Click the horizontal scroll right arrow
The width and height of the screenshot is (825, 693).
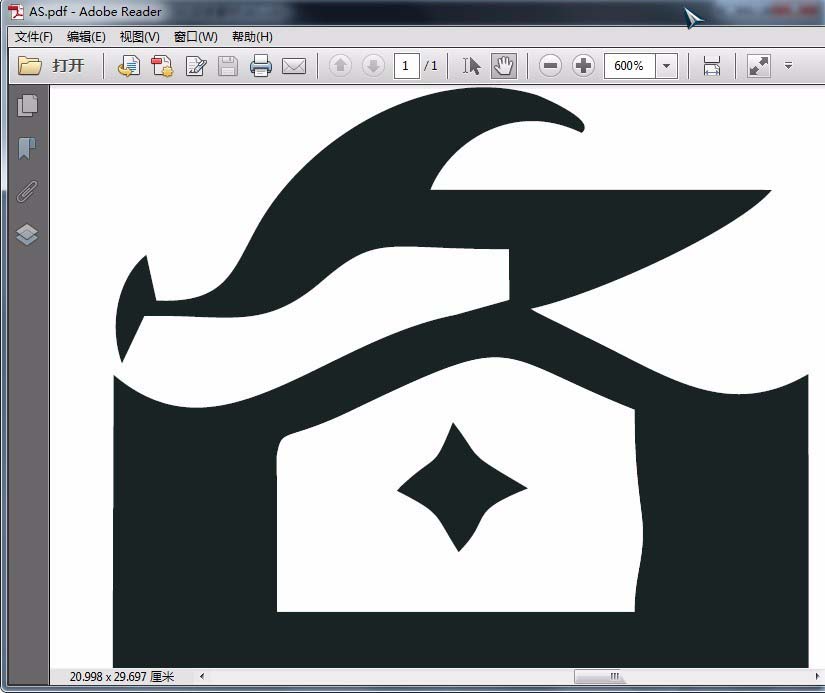point(817,676)
